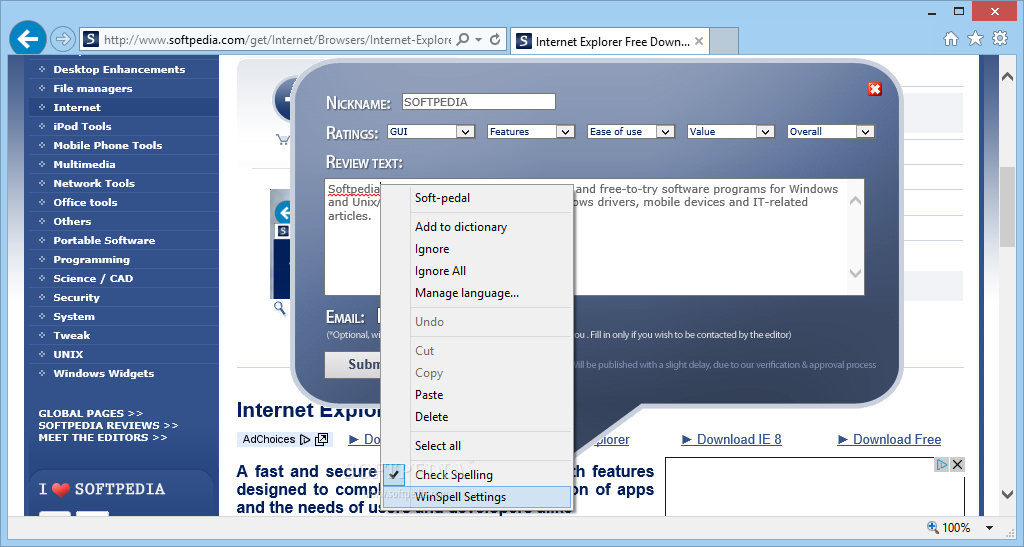The height and width of the screenshot is (547, 1024).
Task: Select Ignore All in the context menu
Action: point(477,271)
